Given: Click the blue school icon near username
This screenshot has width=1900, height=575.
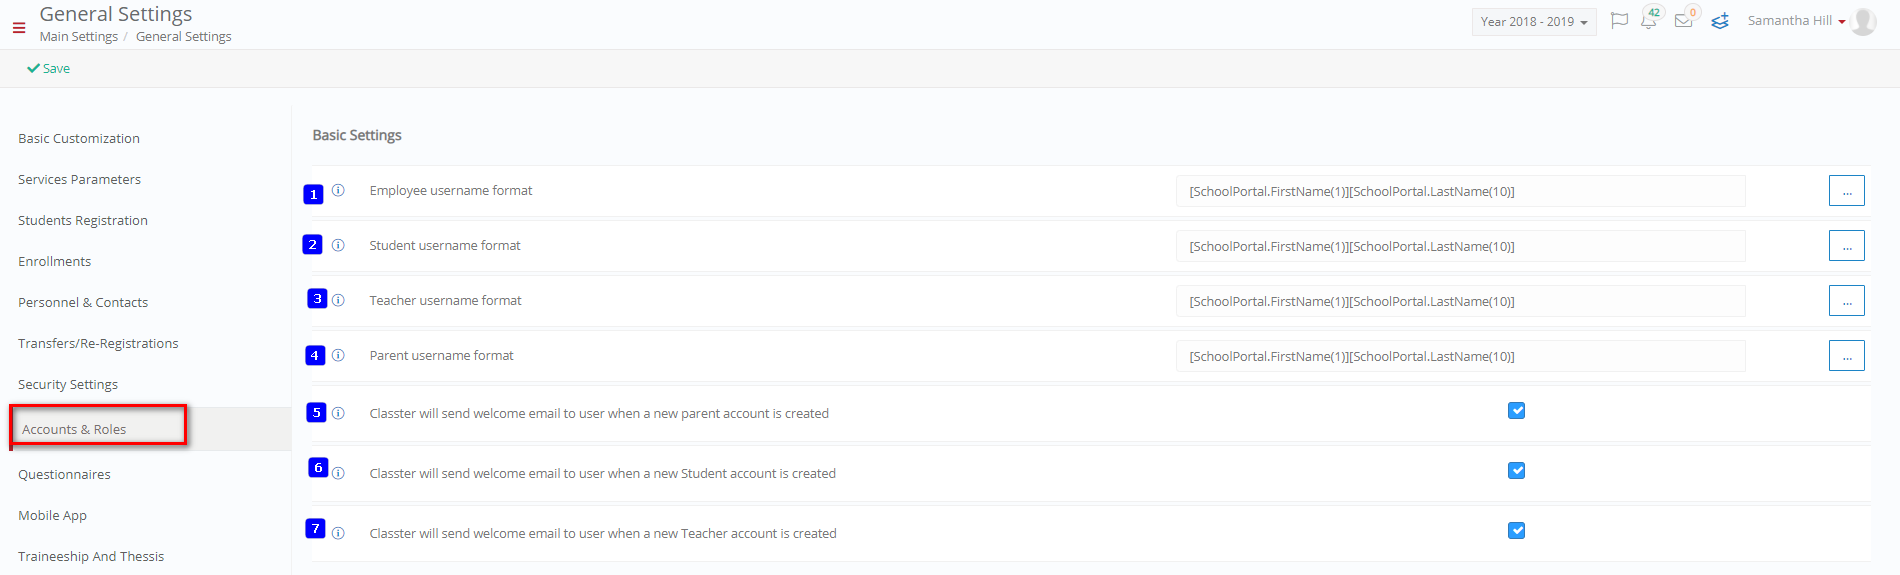Looking at the screenshot, I should [x=1720, y=21].
